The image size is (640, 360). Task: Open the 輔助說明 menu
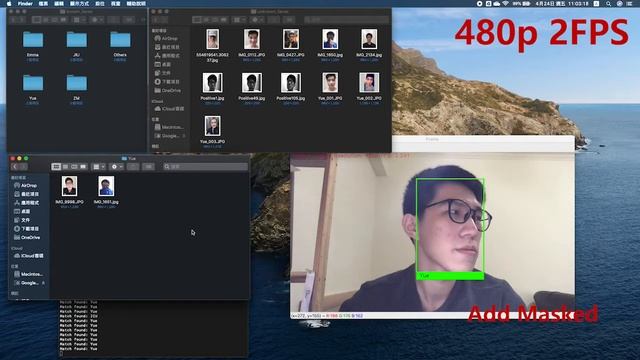pyautogui.click(x=136, y=4)
